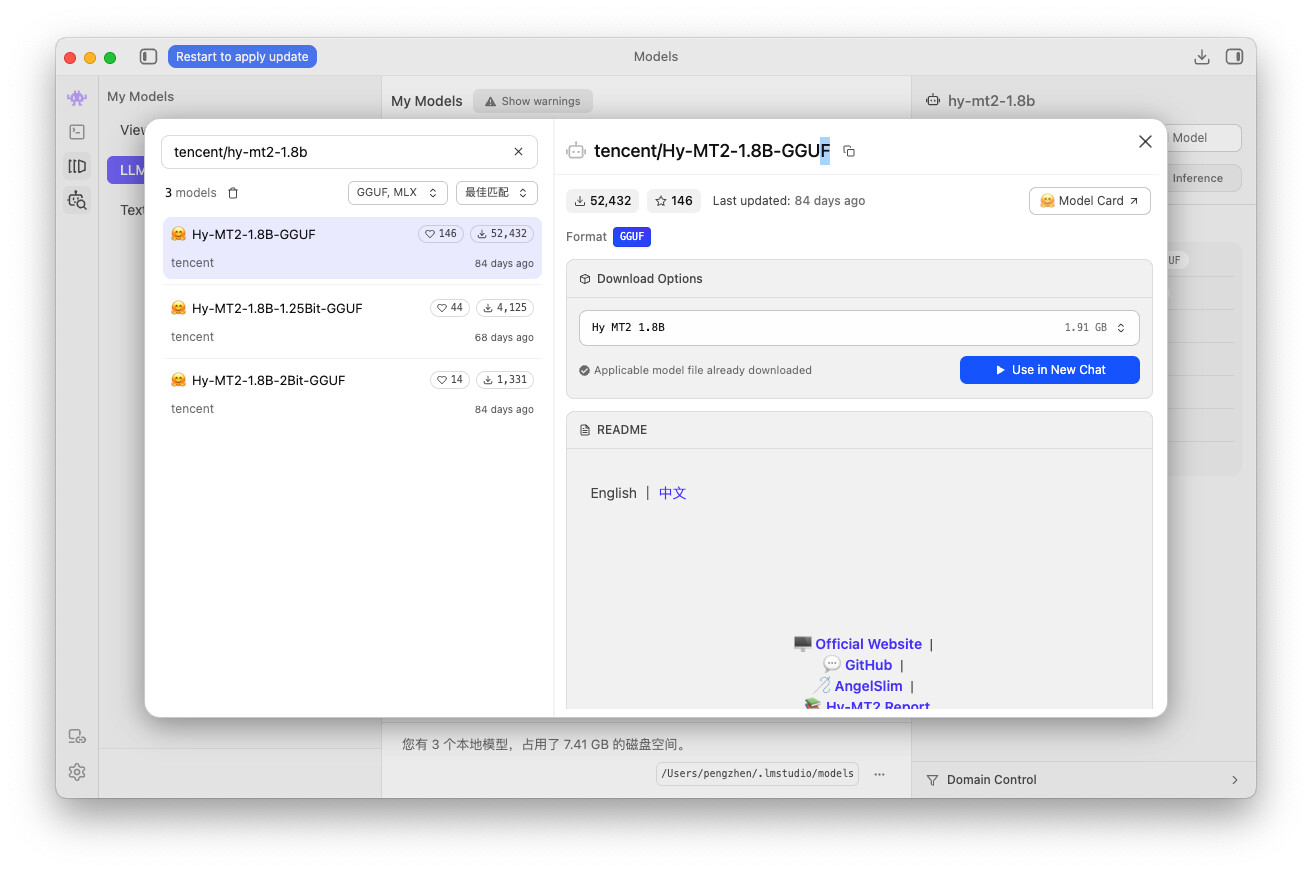The height and width of the screenshot is (872, 1312).
Task: Click the trash icon beside '3 models'
Action: click(x=233, y=193)
